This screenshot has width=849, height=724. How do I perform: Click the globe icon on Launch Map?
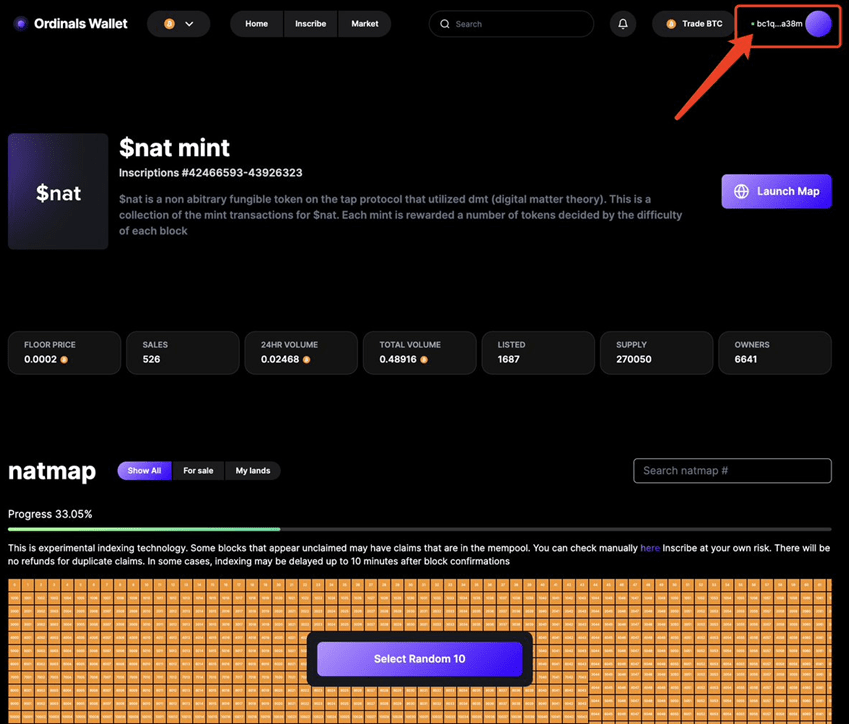point(741,191)
